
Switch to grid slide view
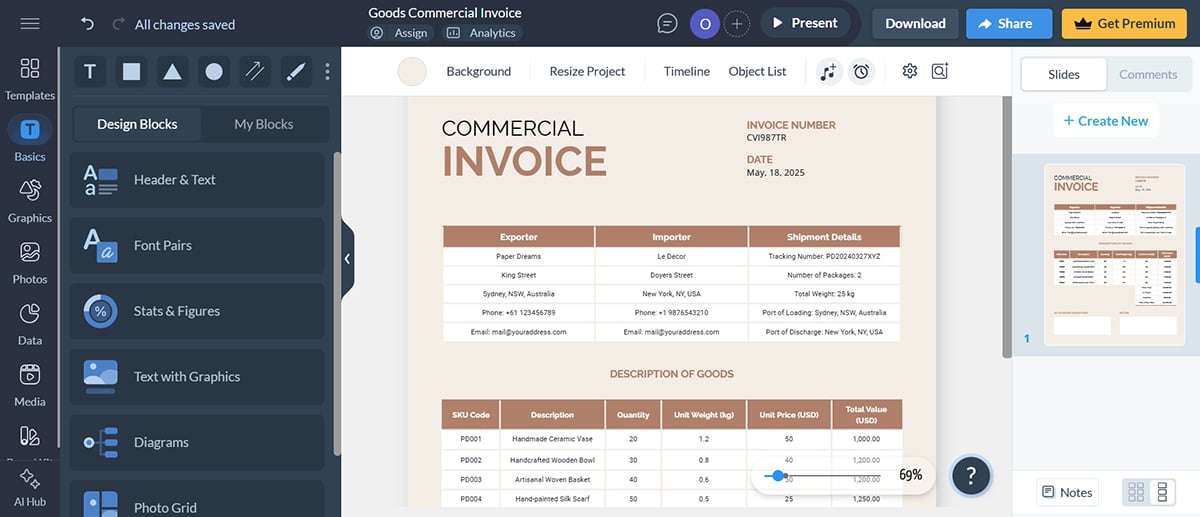point(1136,492)
